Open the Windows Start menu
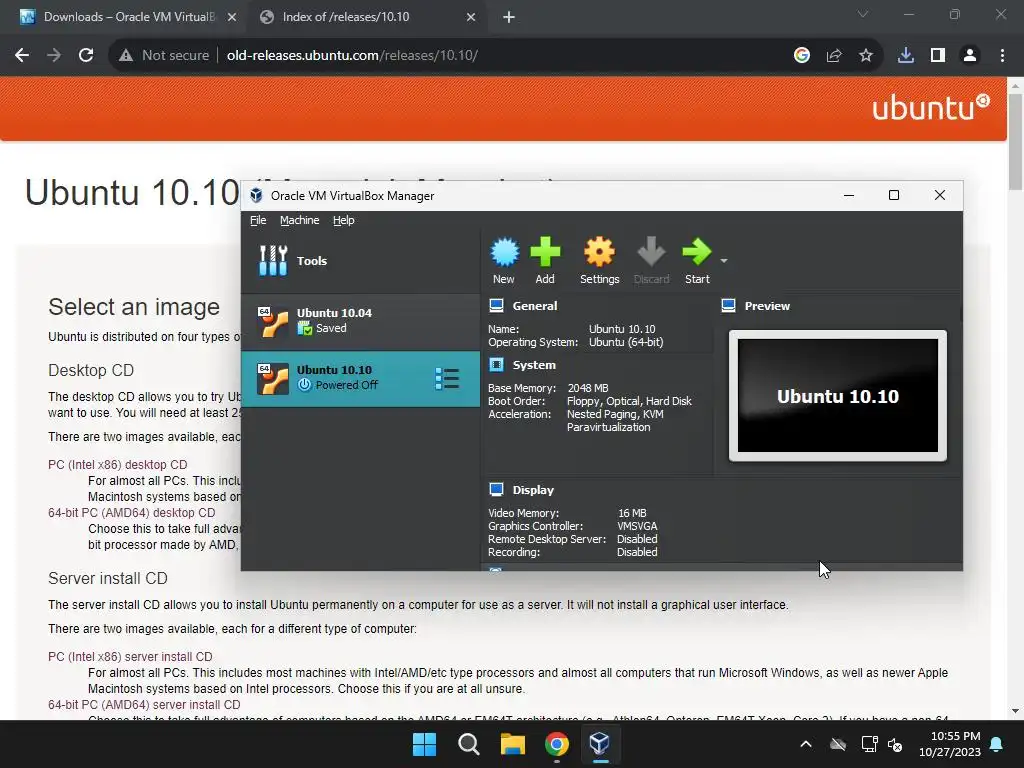The height and width of the screenshot is (768, 1024). [x=424, y=744]
